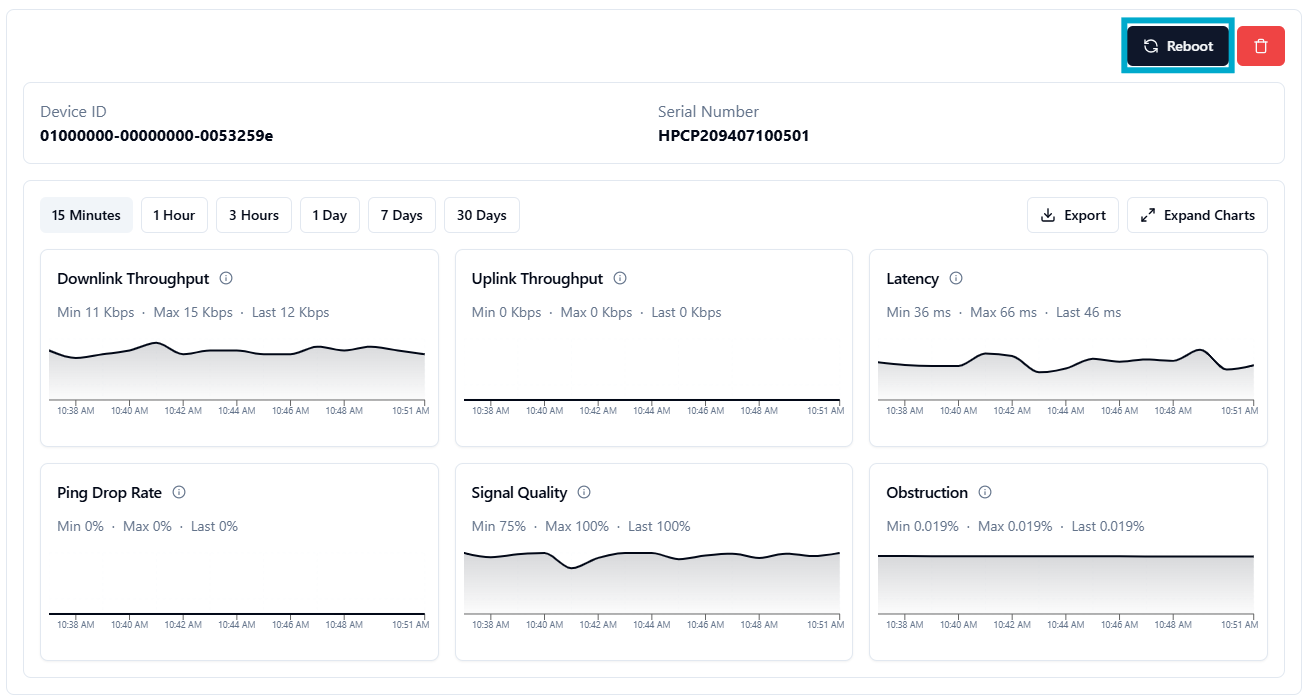Expand Charts to full view

(1197, 215)
